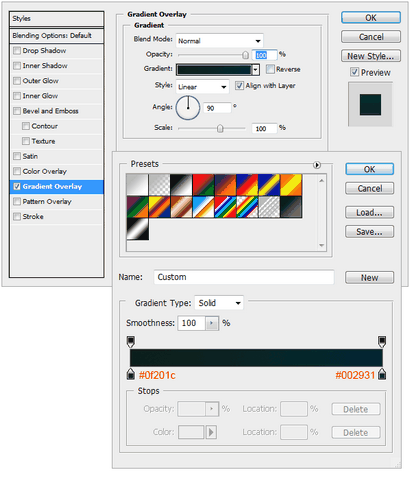Click the gradient Name input field

[x=244, y=277]
